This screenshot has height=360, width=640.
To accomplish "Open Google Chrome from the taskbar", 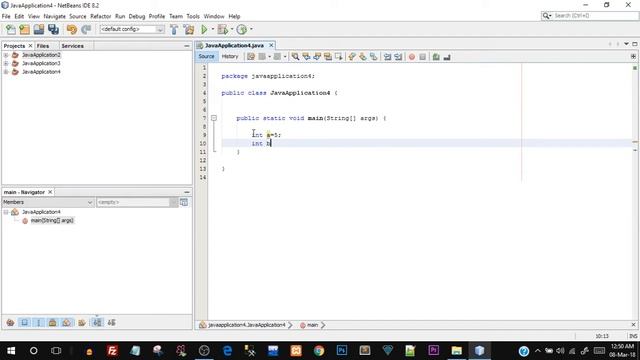I will click(x=319, y=350).
